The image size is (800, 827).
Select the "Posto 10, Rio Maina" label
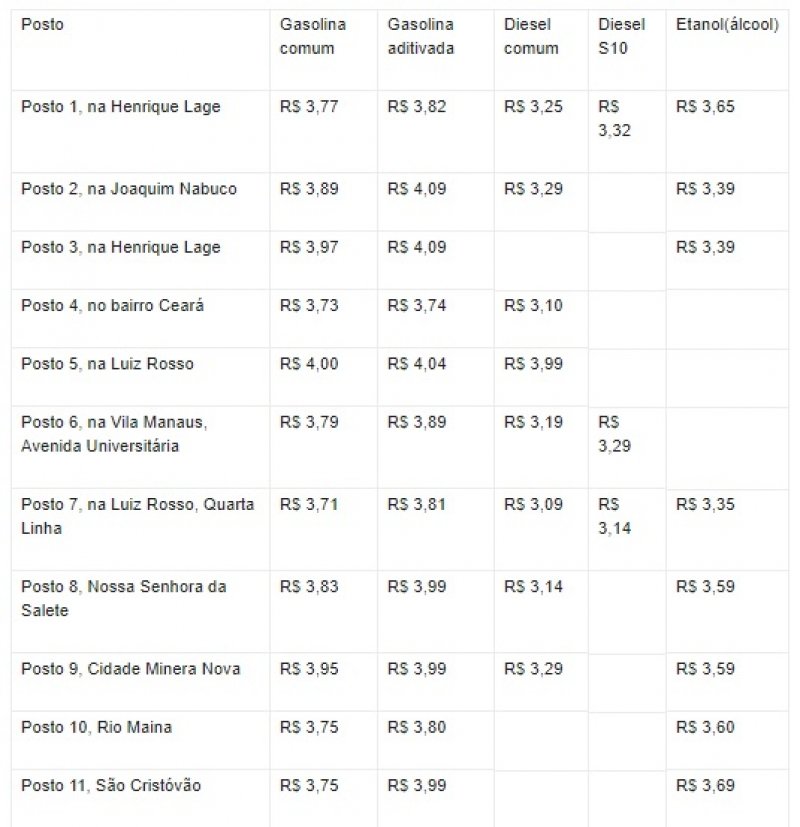(96, 728)
